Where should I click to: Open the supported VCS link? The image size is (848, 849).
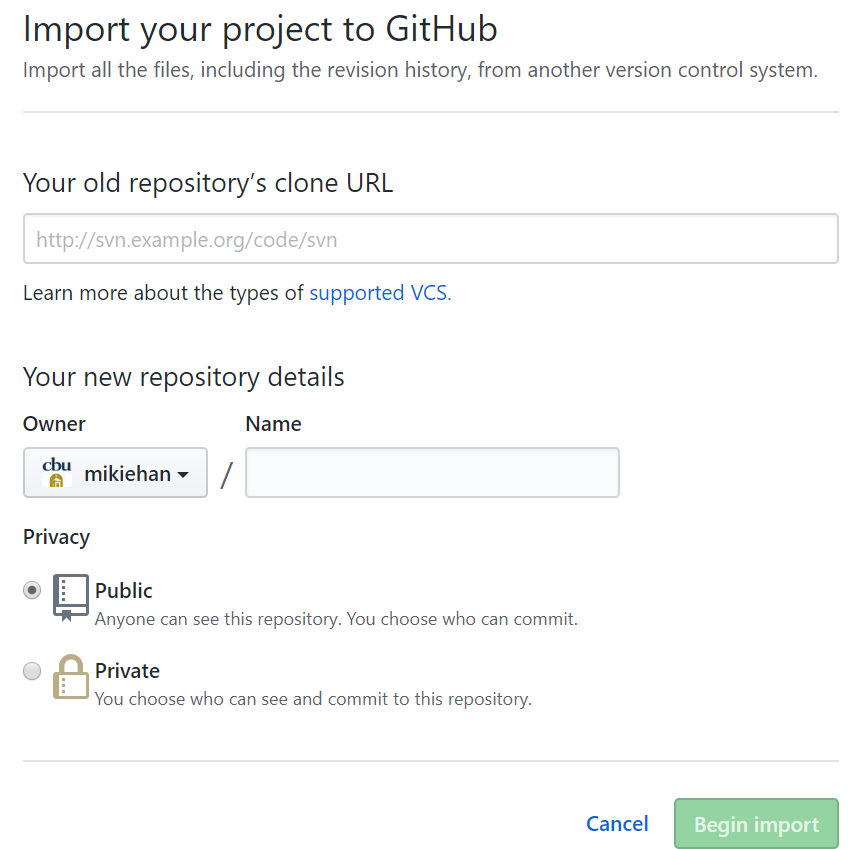pos(375,292)
